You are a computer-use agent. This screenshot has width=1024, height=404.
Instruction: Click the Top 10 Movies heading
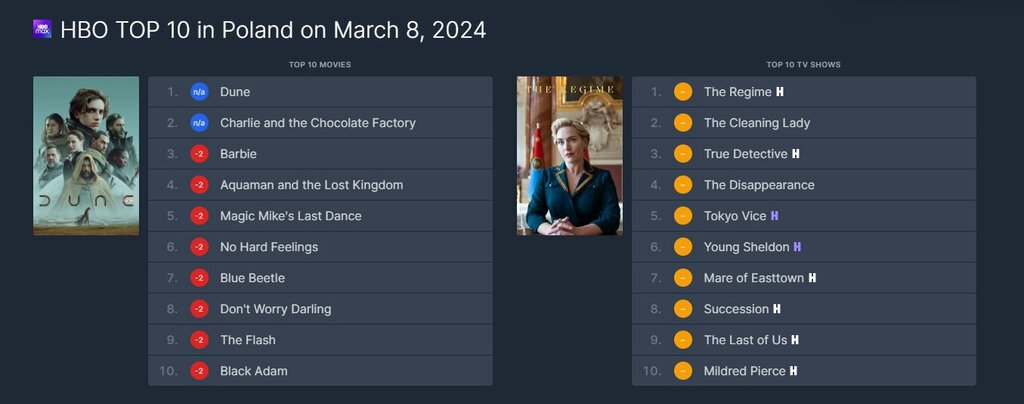click(x=320, y=65)
